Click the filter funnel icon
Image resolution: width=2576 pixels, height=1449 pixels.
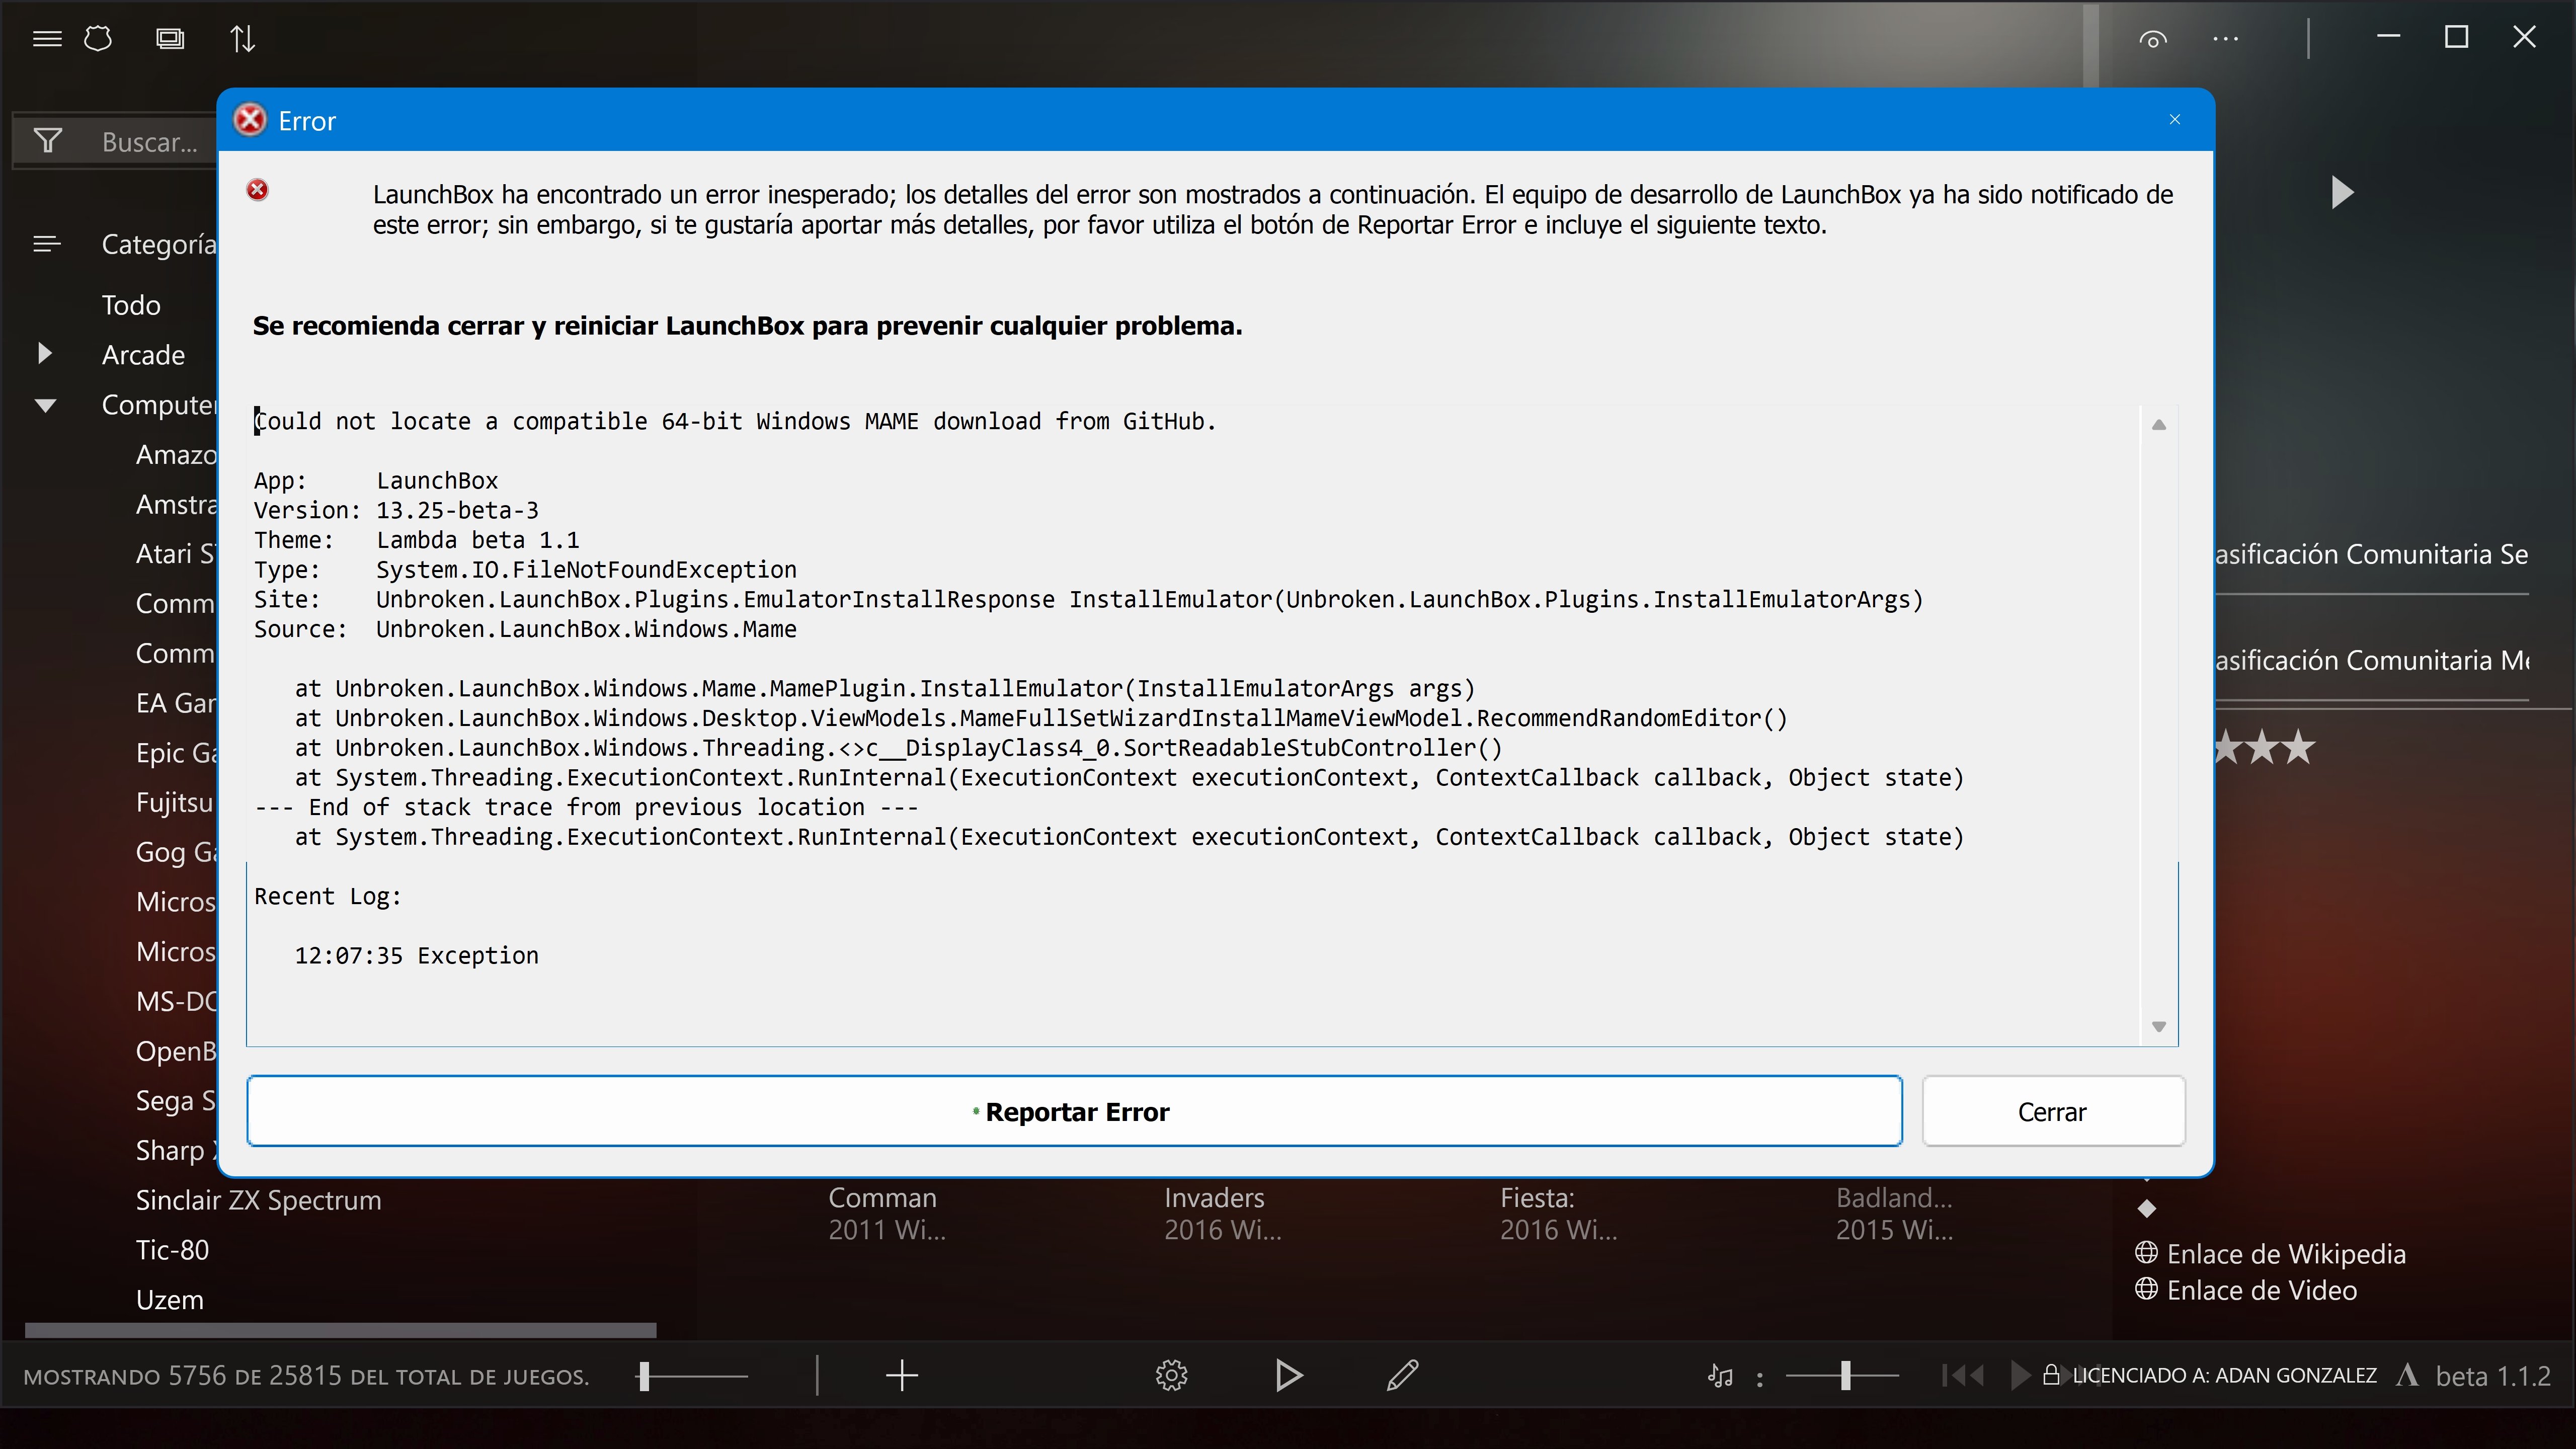[48, 141]
